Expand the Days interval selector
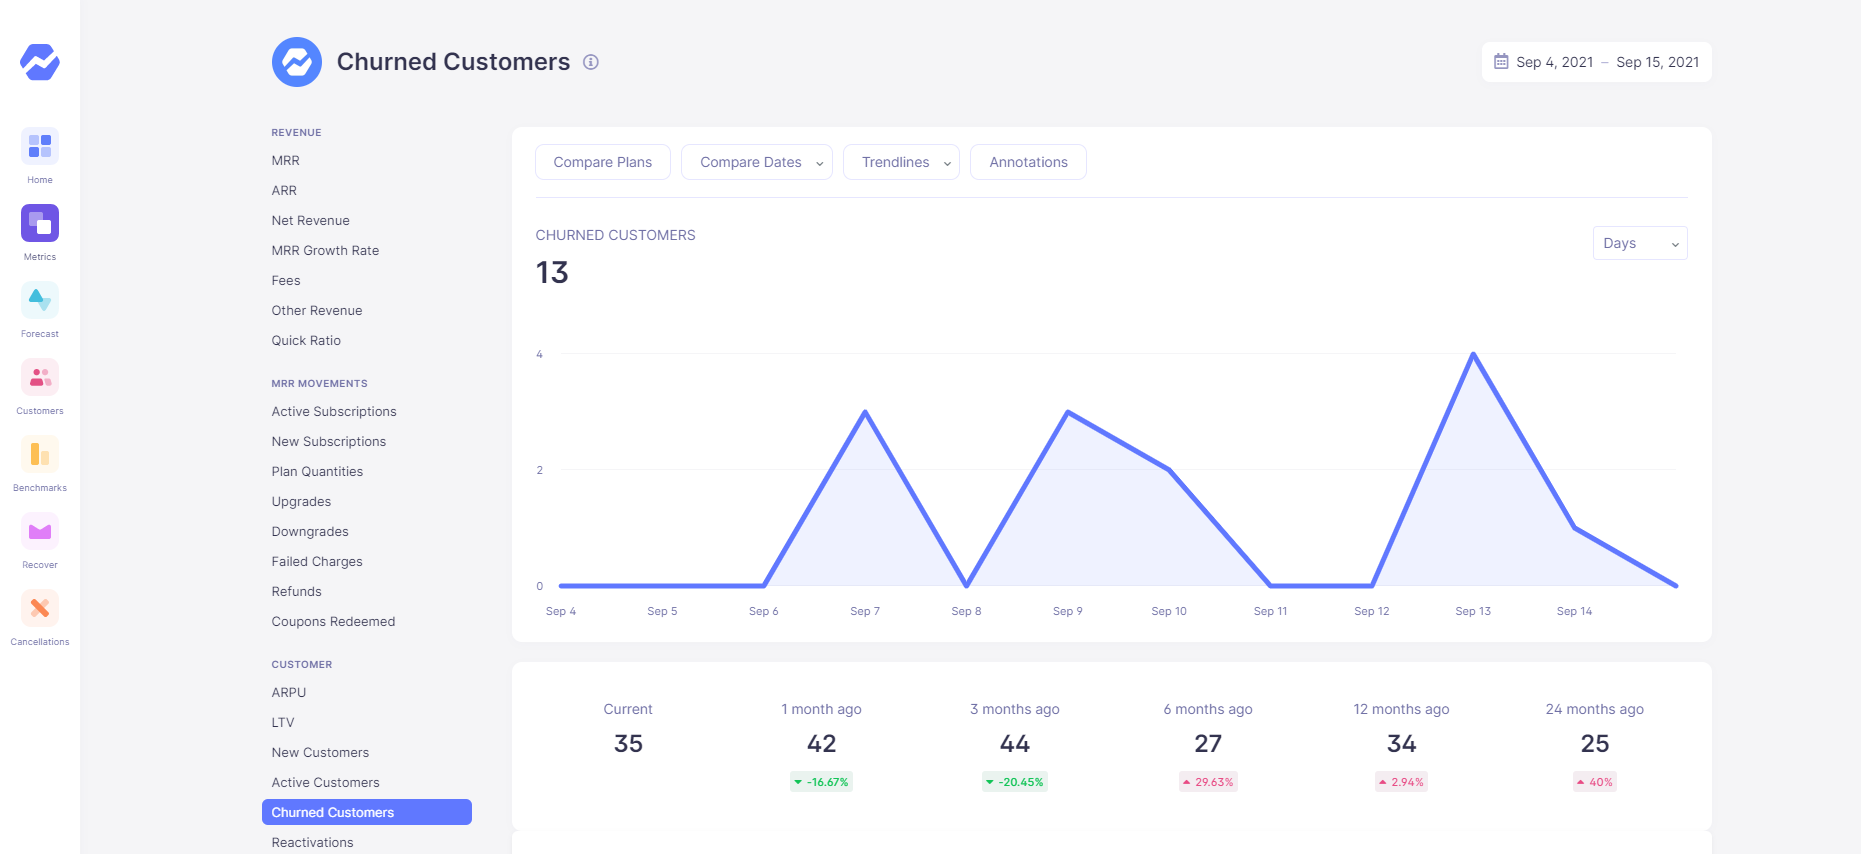Viewport: 1861px width, 854px height. 1639,243
